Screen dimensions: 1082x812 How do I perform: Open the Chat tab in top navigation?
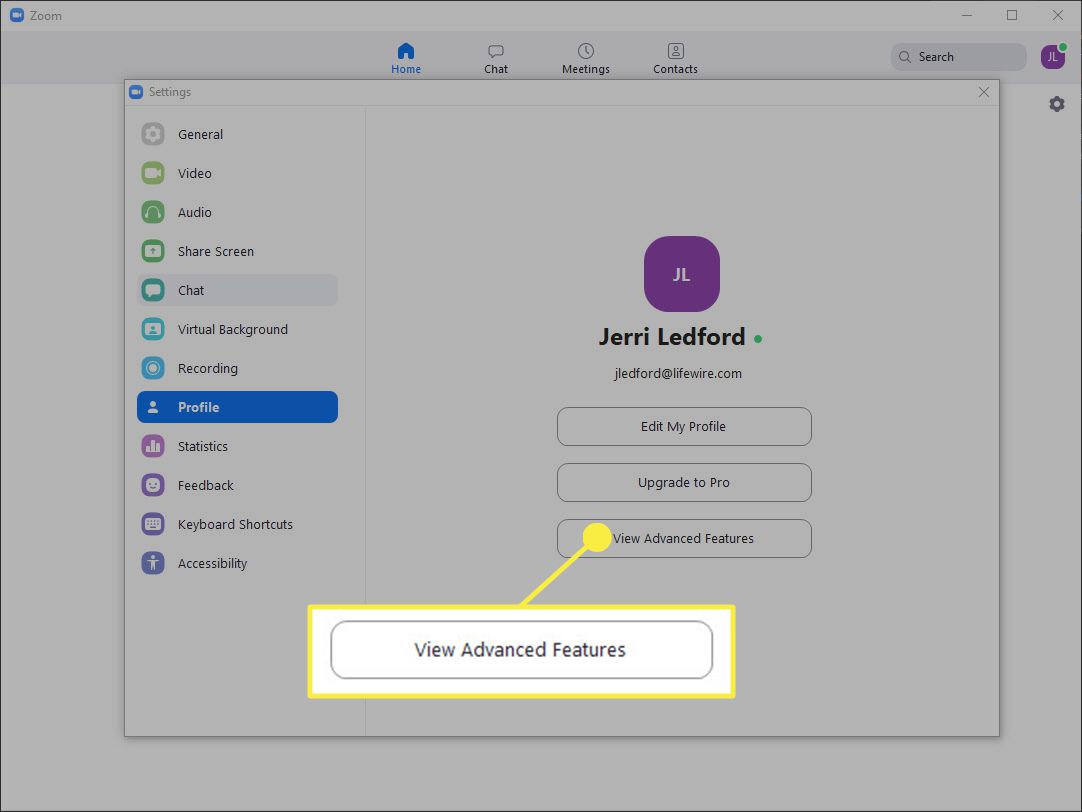click(496, 58)
